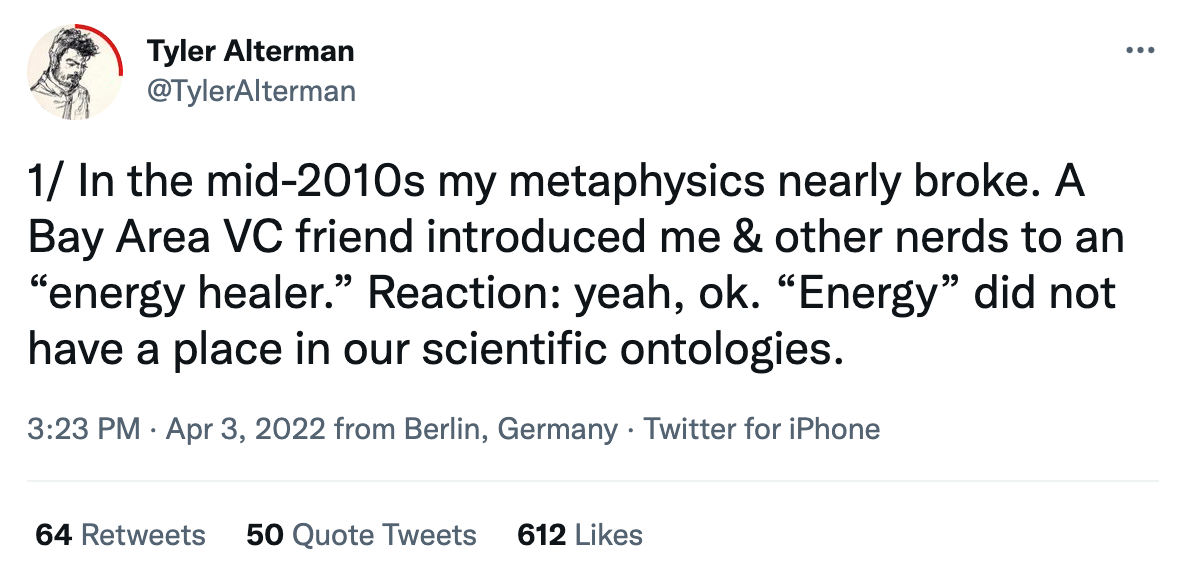Open the 612 Likes list

pos(580,535)
